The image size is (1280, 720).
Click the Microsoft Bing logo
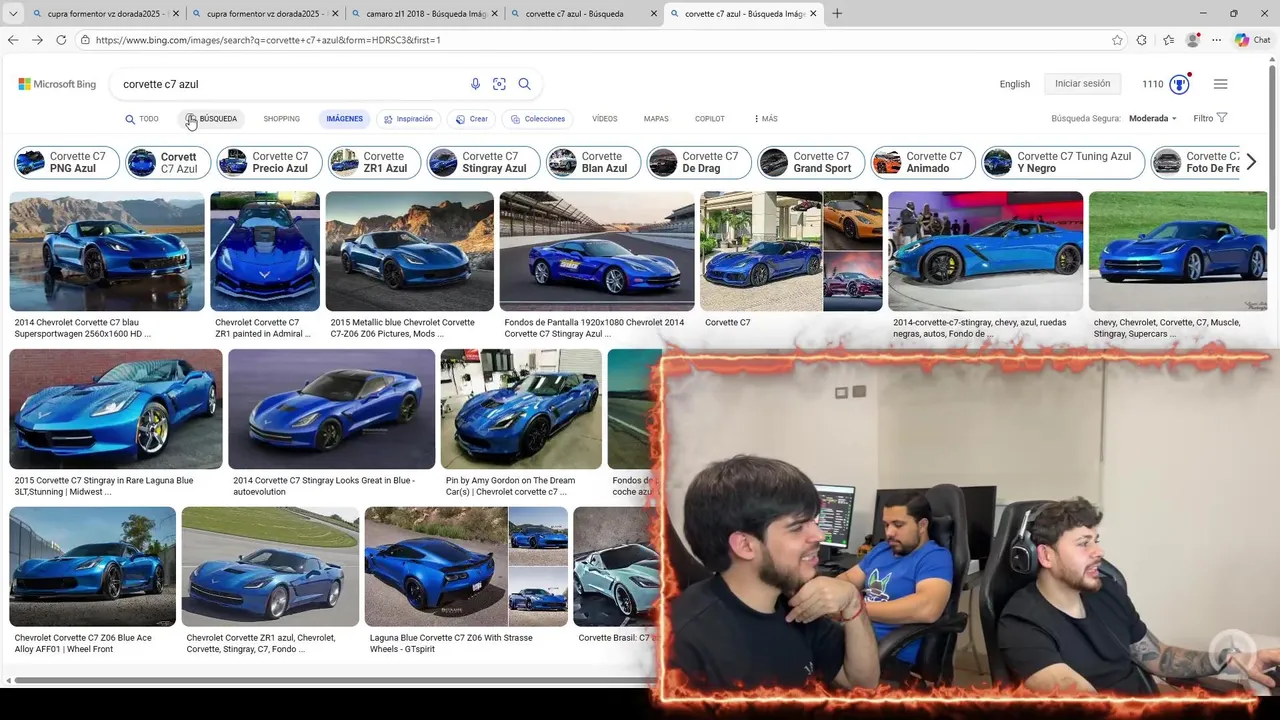click(57, 84)
